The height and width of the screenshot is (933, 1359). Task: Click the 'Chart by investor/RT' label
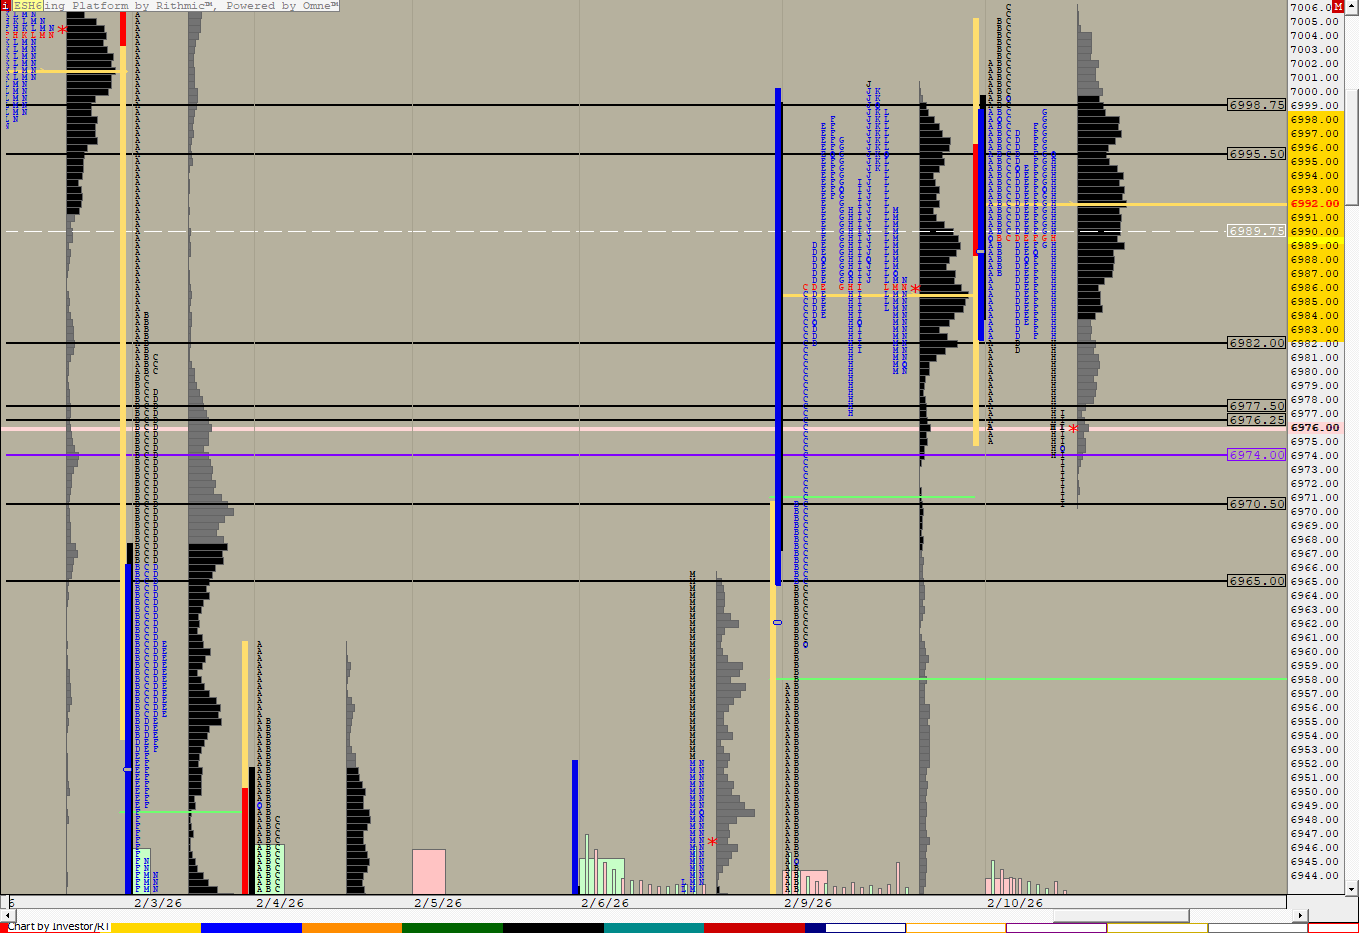point(58,927)
